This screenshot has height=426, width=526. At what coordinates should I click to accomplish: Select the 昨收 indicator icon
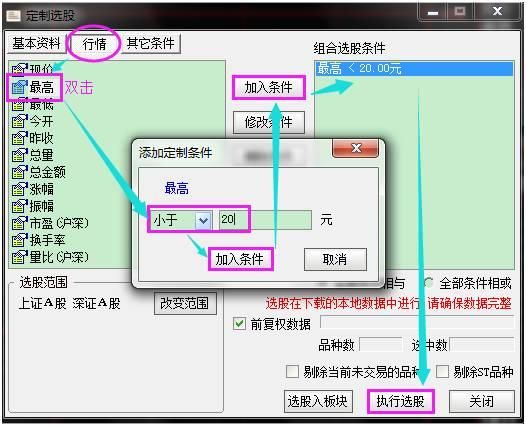click(x=19, y=138)
